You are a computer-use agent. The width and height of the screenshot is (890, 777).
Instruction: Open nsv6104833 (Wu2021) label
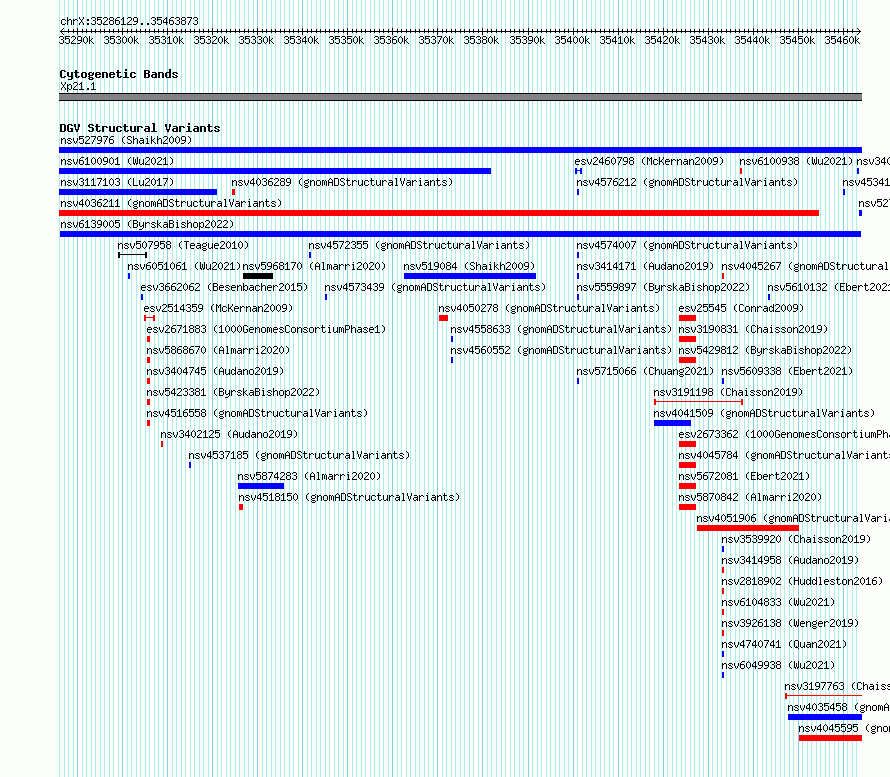[778, 602]
